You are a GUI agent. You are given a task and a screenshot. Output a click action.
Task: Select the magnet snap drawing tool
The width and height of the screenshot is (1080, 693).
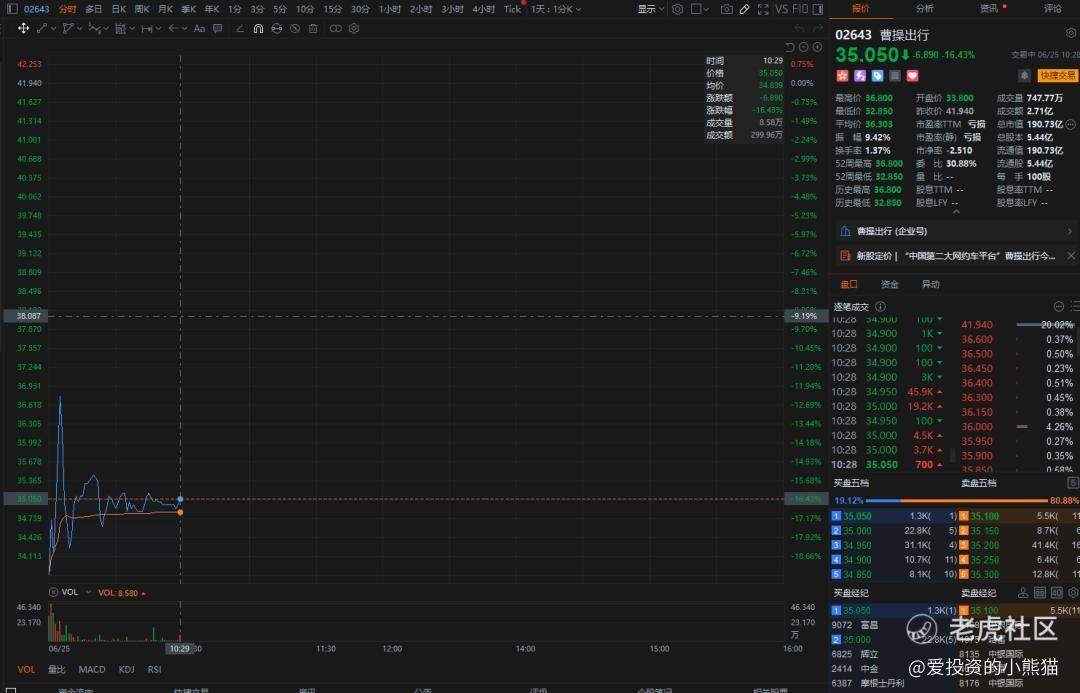tap(258, 28)
